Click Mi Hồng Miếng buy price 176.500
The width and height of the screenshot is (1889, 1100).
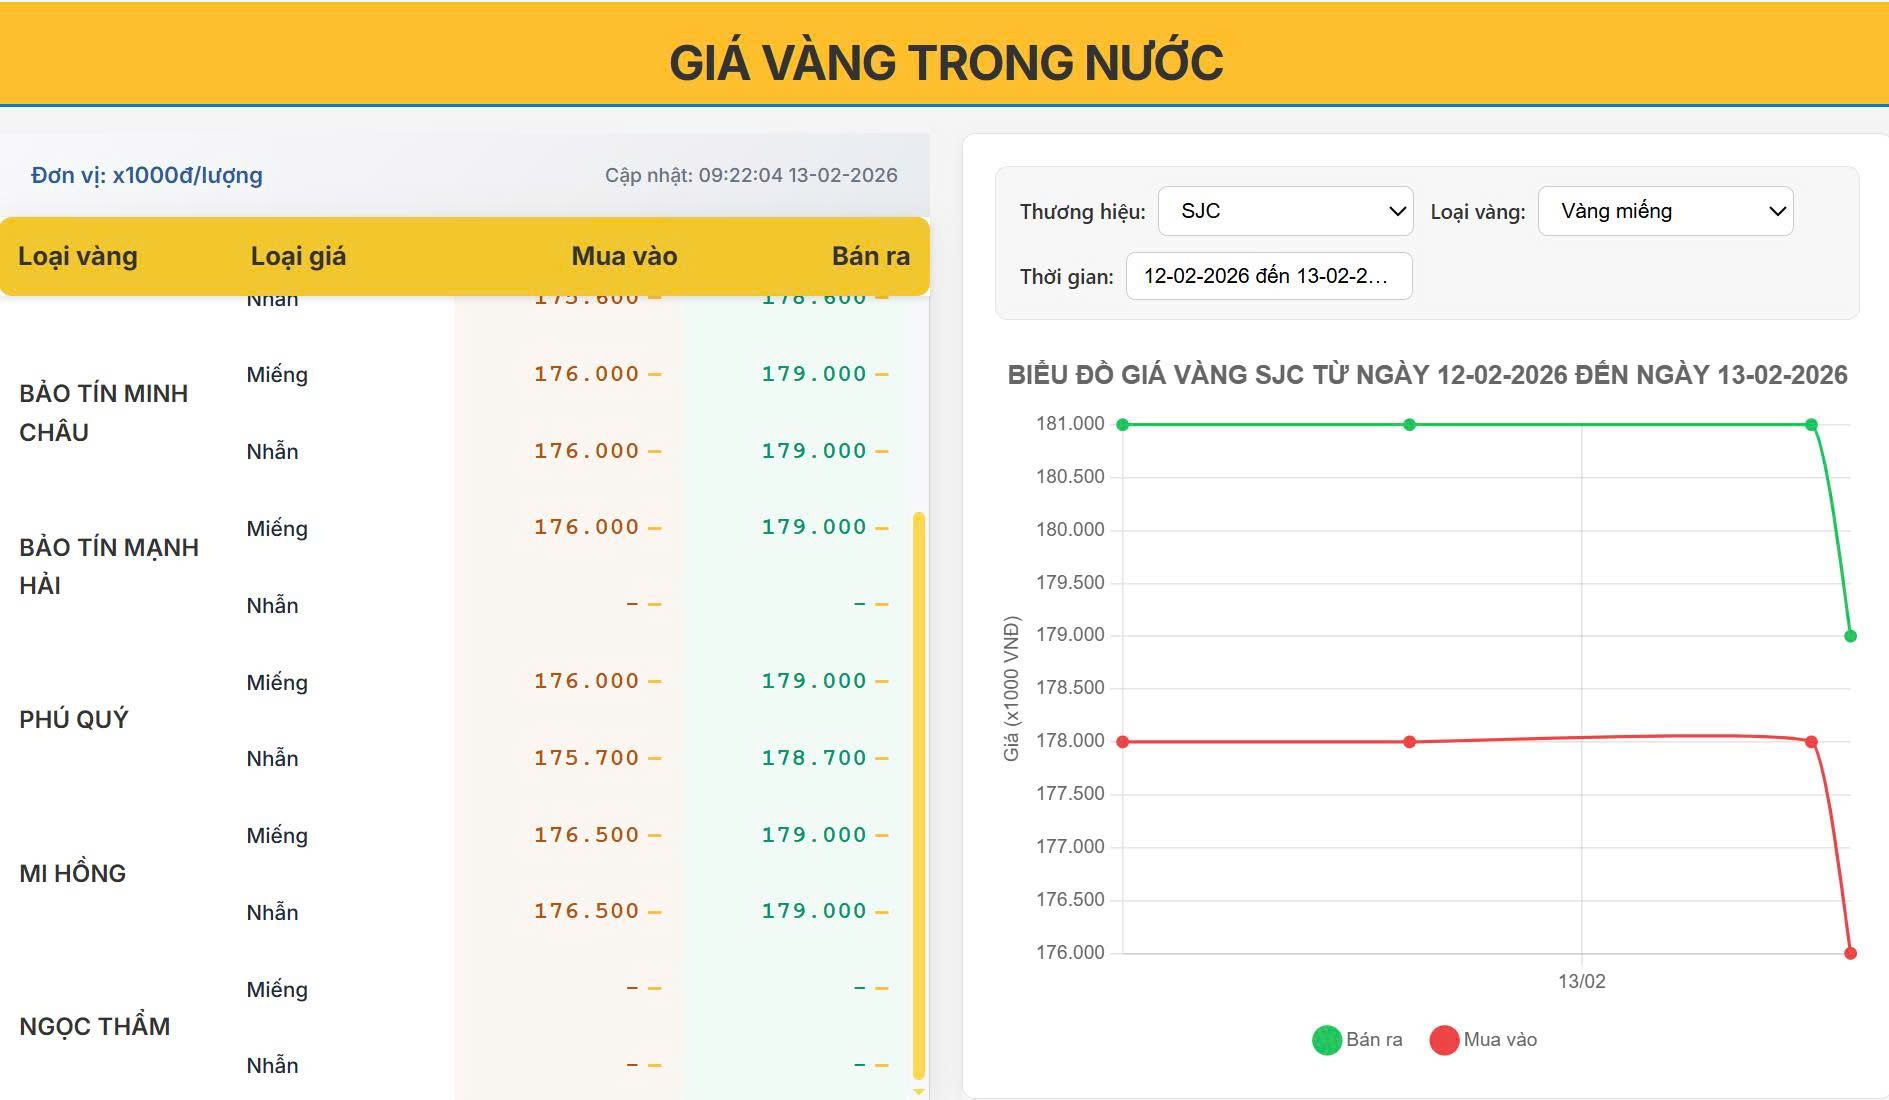pos(586,835)
